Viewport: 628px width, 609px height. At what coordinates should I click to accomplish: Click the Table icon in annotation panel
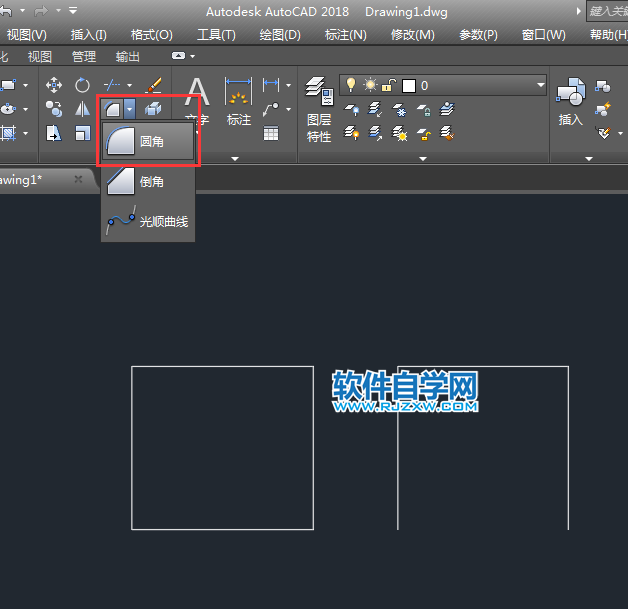click(271, 133)
